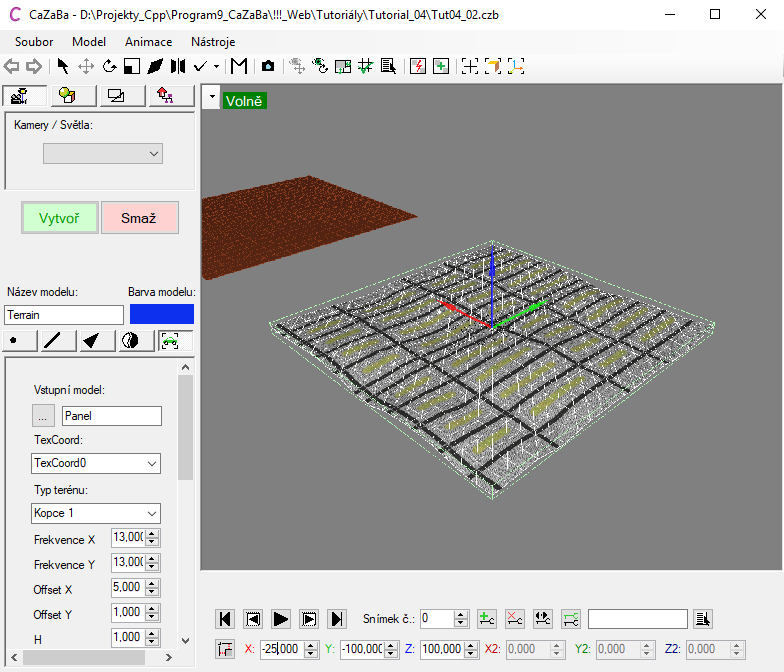
Task: Open the TexCoord0 dropdown
Action: 96,463
